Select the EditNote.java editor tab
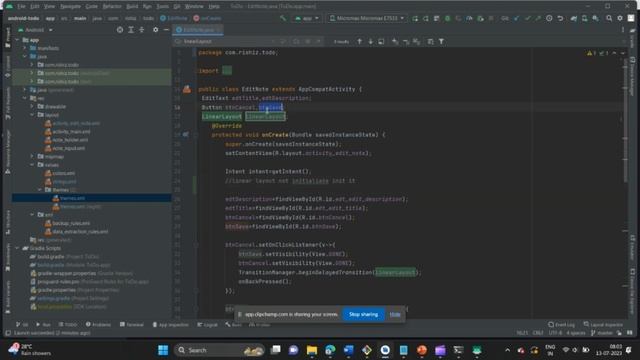 pos(198,30)
